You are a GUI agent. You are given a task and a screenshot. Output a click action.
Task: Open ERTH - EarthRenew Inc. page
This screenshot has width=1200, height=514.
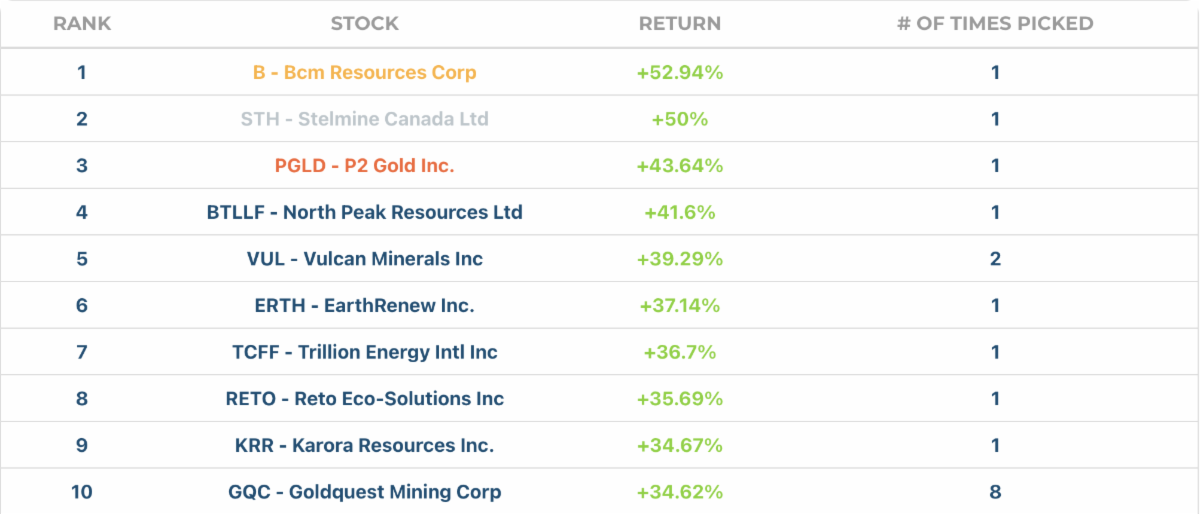pos(364,305)
